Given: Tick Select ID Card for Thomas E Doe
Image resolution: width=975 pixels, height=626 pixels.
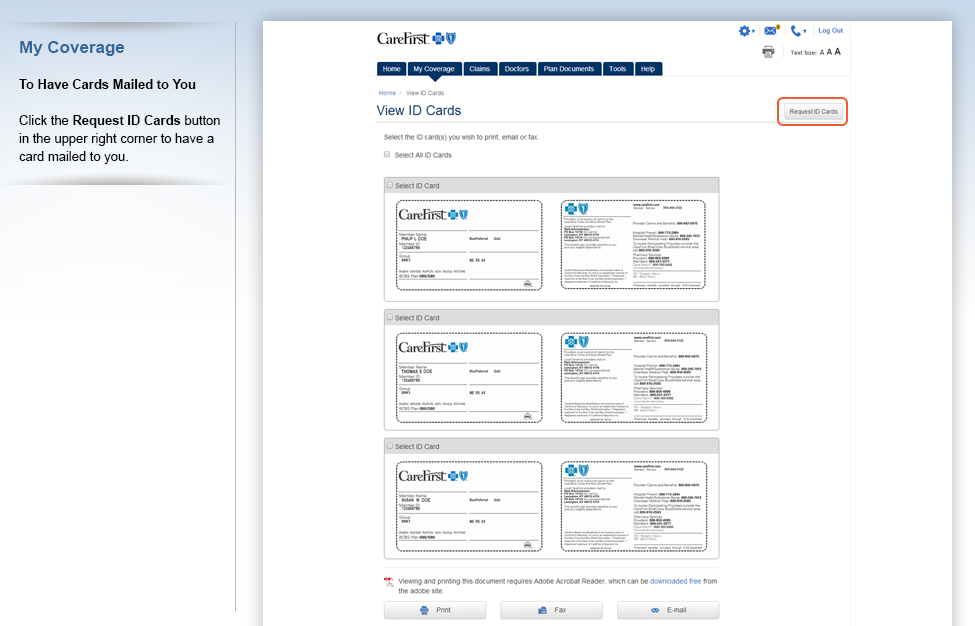Looking at the screenshot, I should coord(390,317).
